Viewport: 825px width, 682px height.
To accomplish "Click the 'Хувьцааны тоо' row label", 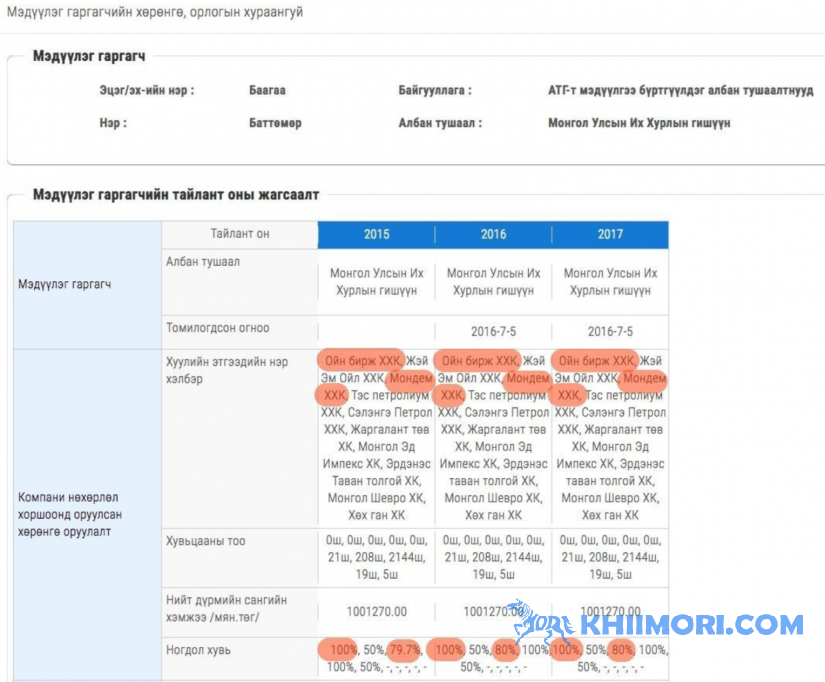I will (206, 541).
